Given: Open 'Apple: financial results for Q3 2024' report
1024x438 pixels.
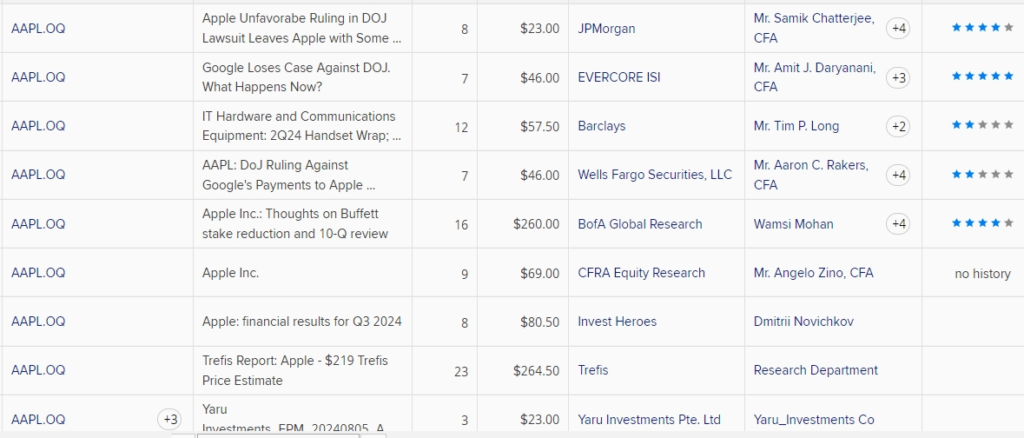Looking at the screenshot, I should tap(301, 321).
